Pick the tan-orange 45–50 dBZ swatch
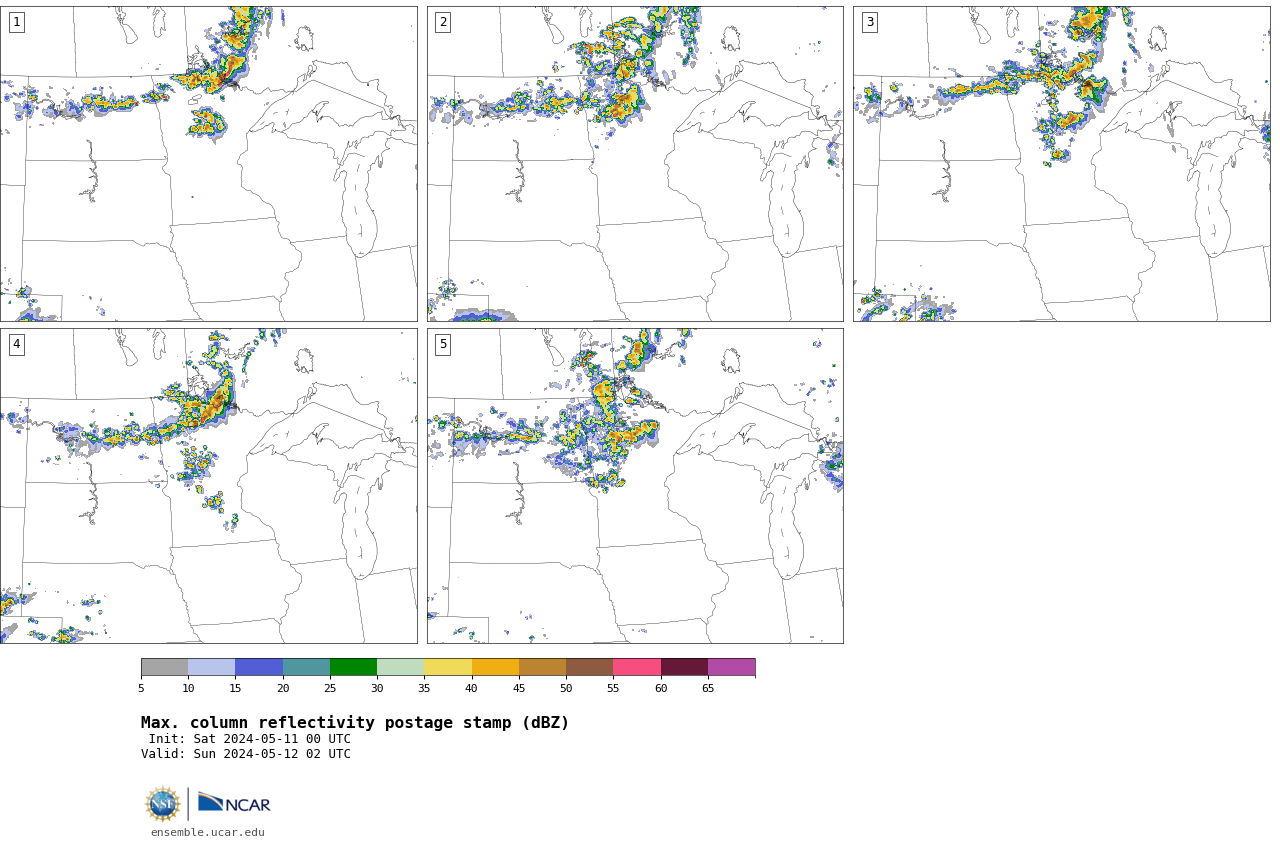 542,667
